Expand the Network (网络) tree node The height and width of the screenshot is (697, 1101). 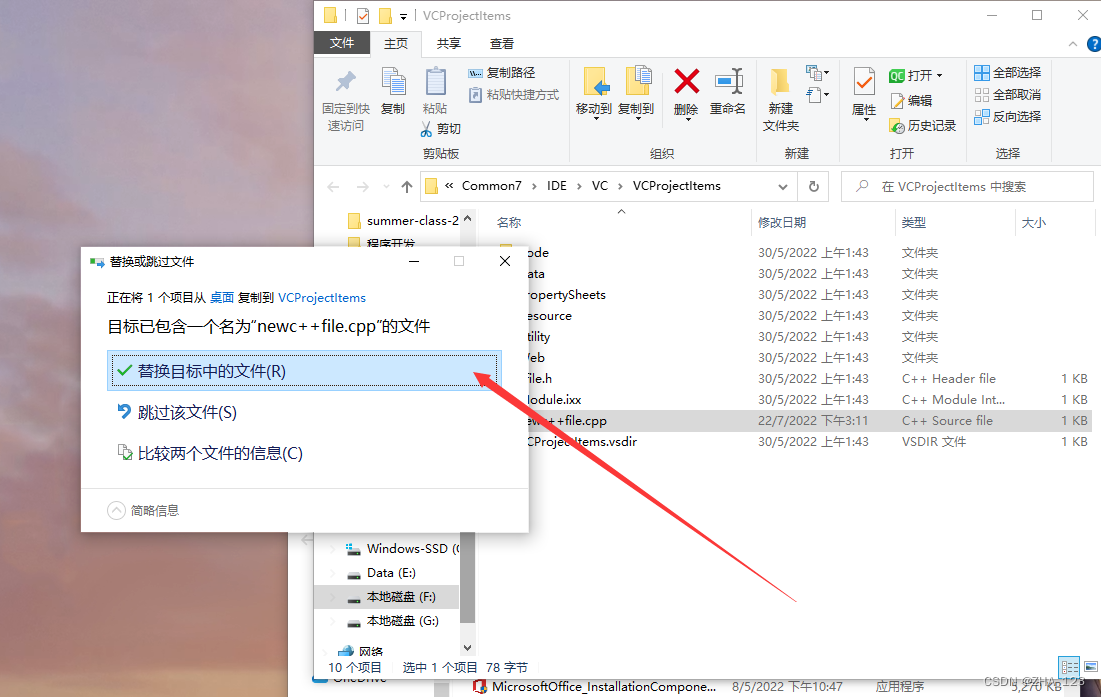(325, 651)
